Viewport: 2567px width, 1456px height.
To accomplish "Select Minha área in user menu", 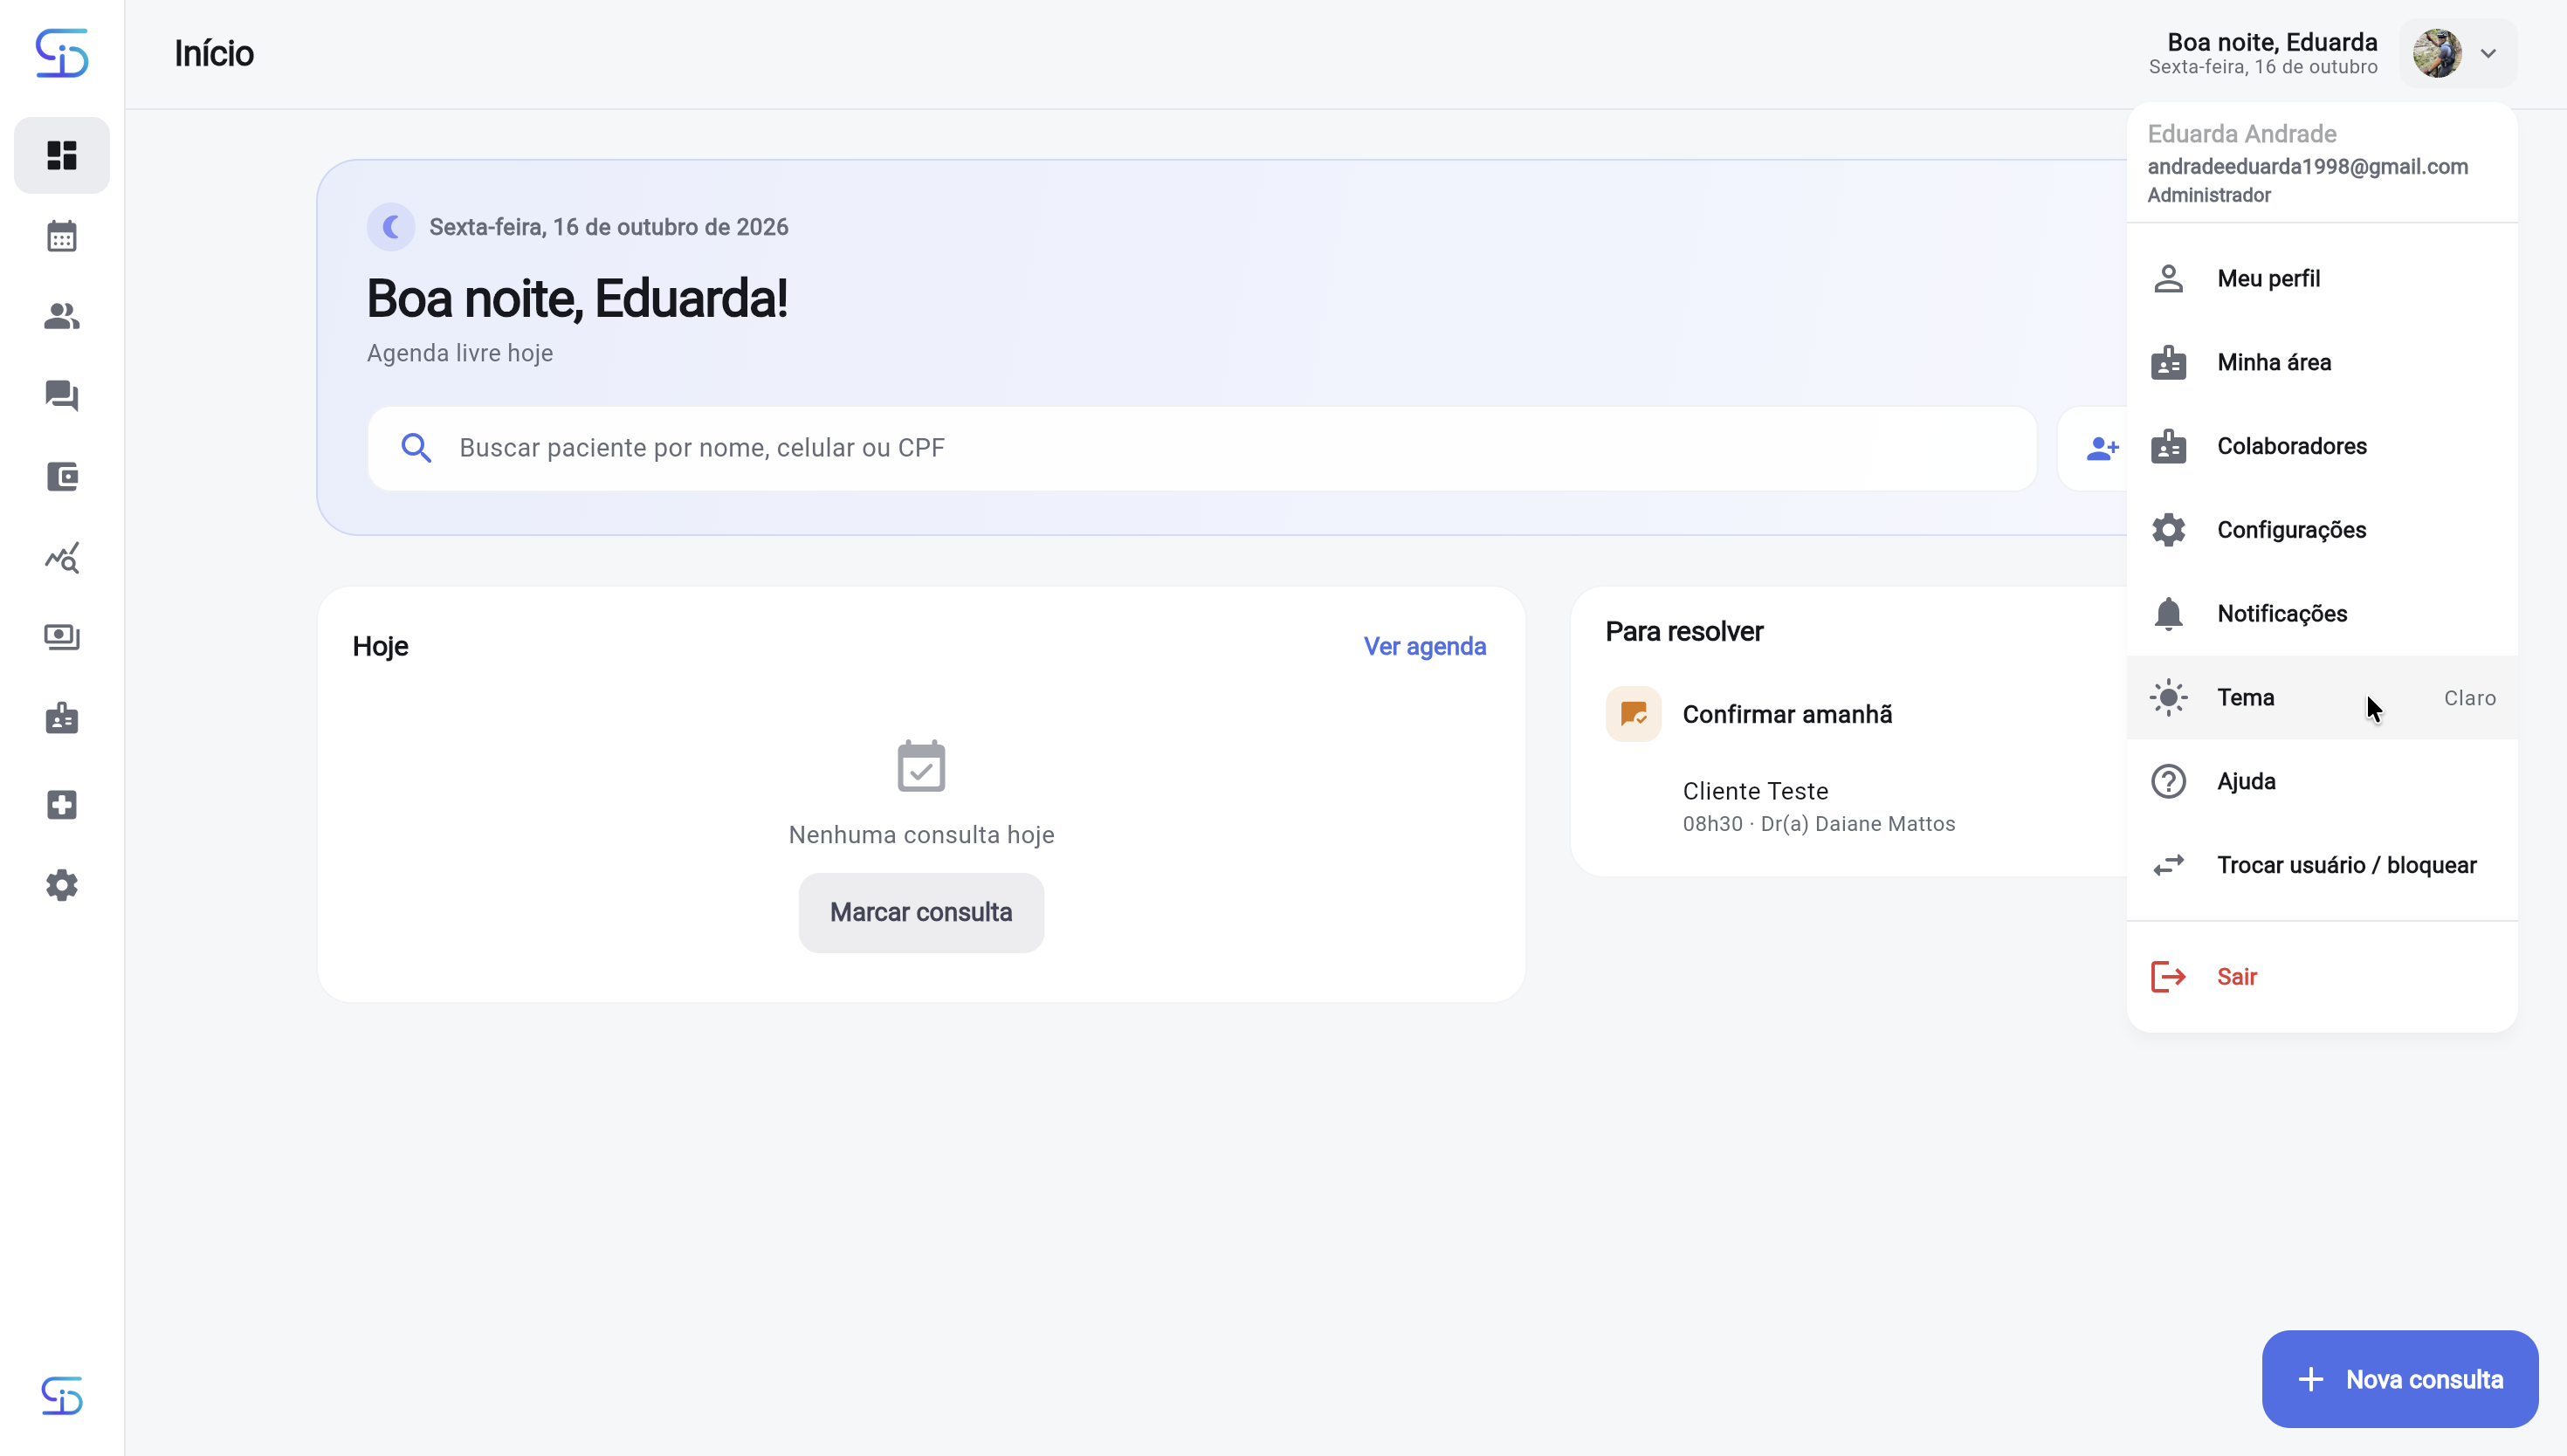I will click(x=2321, y=363).
